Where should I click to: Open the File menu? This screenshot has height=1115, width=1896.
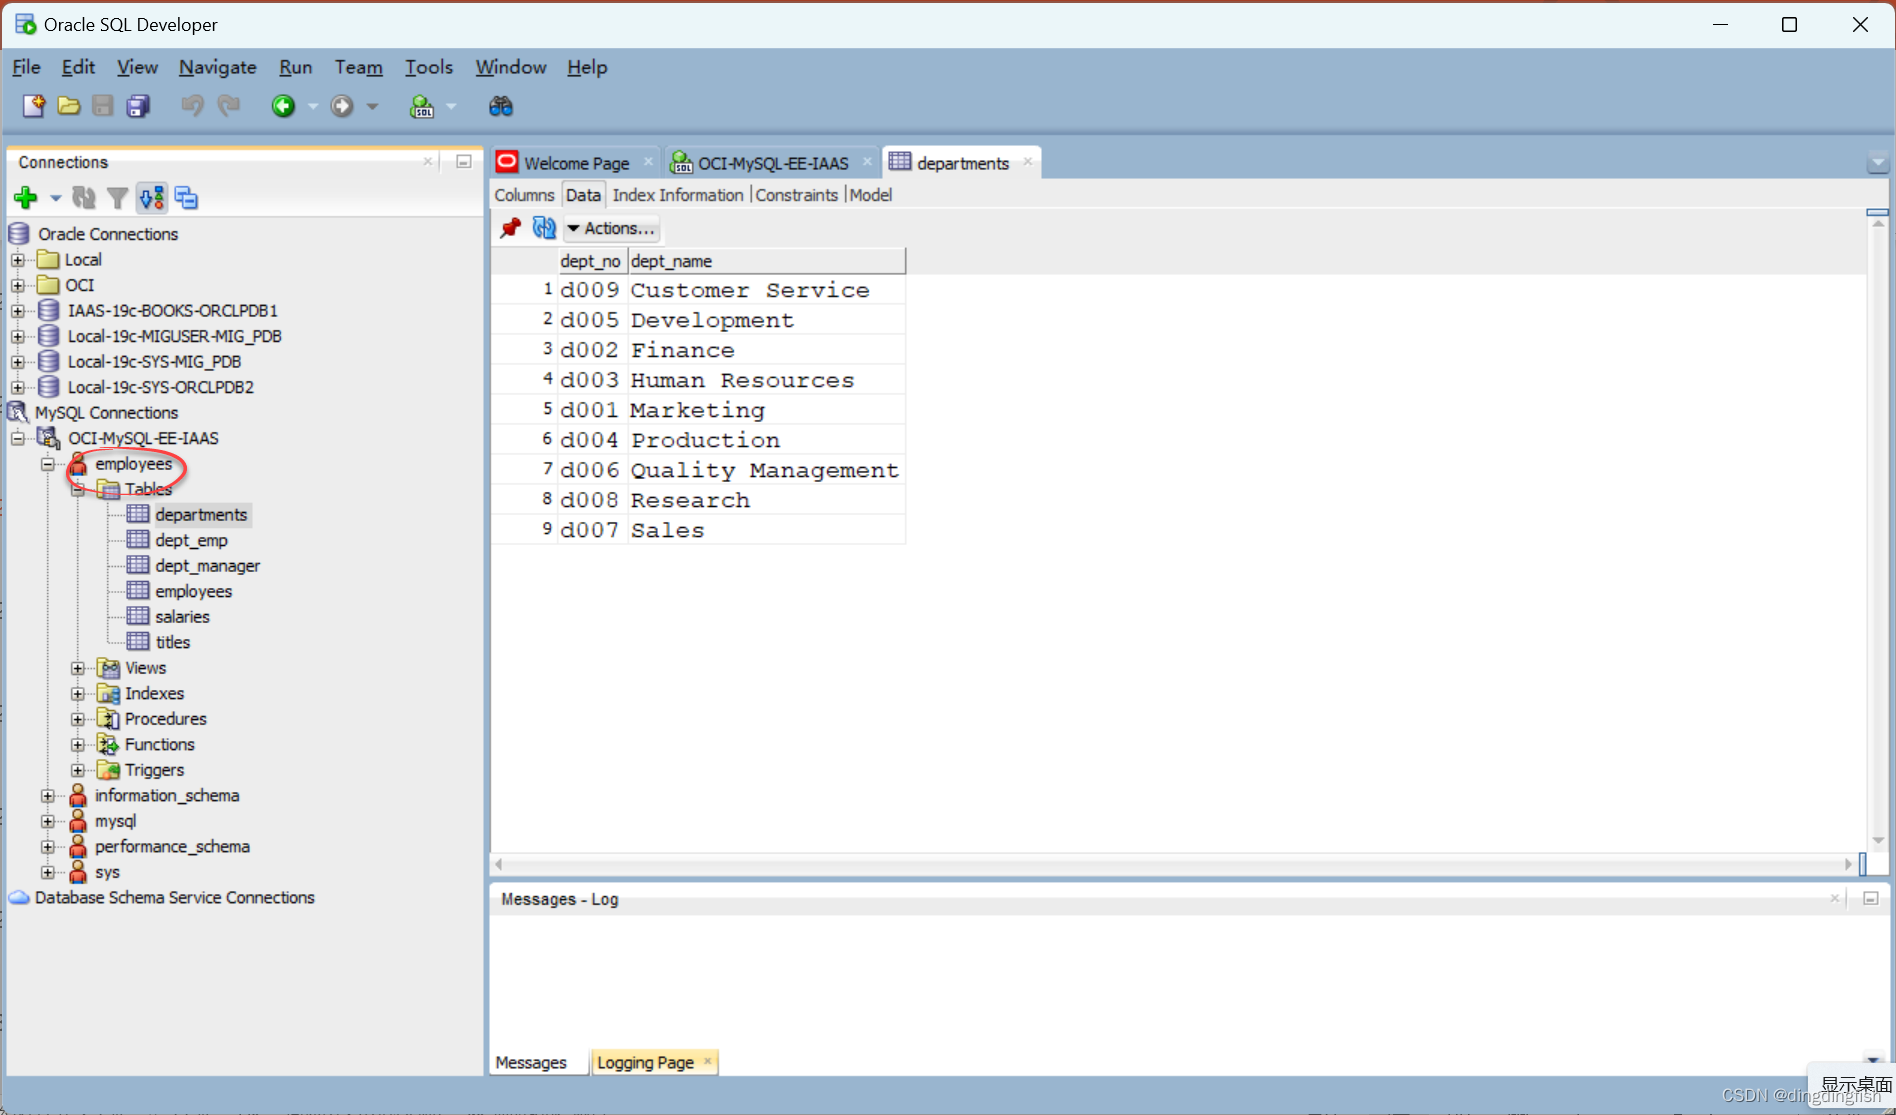(26, 67)
